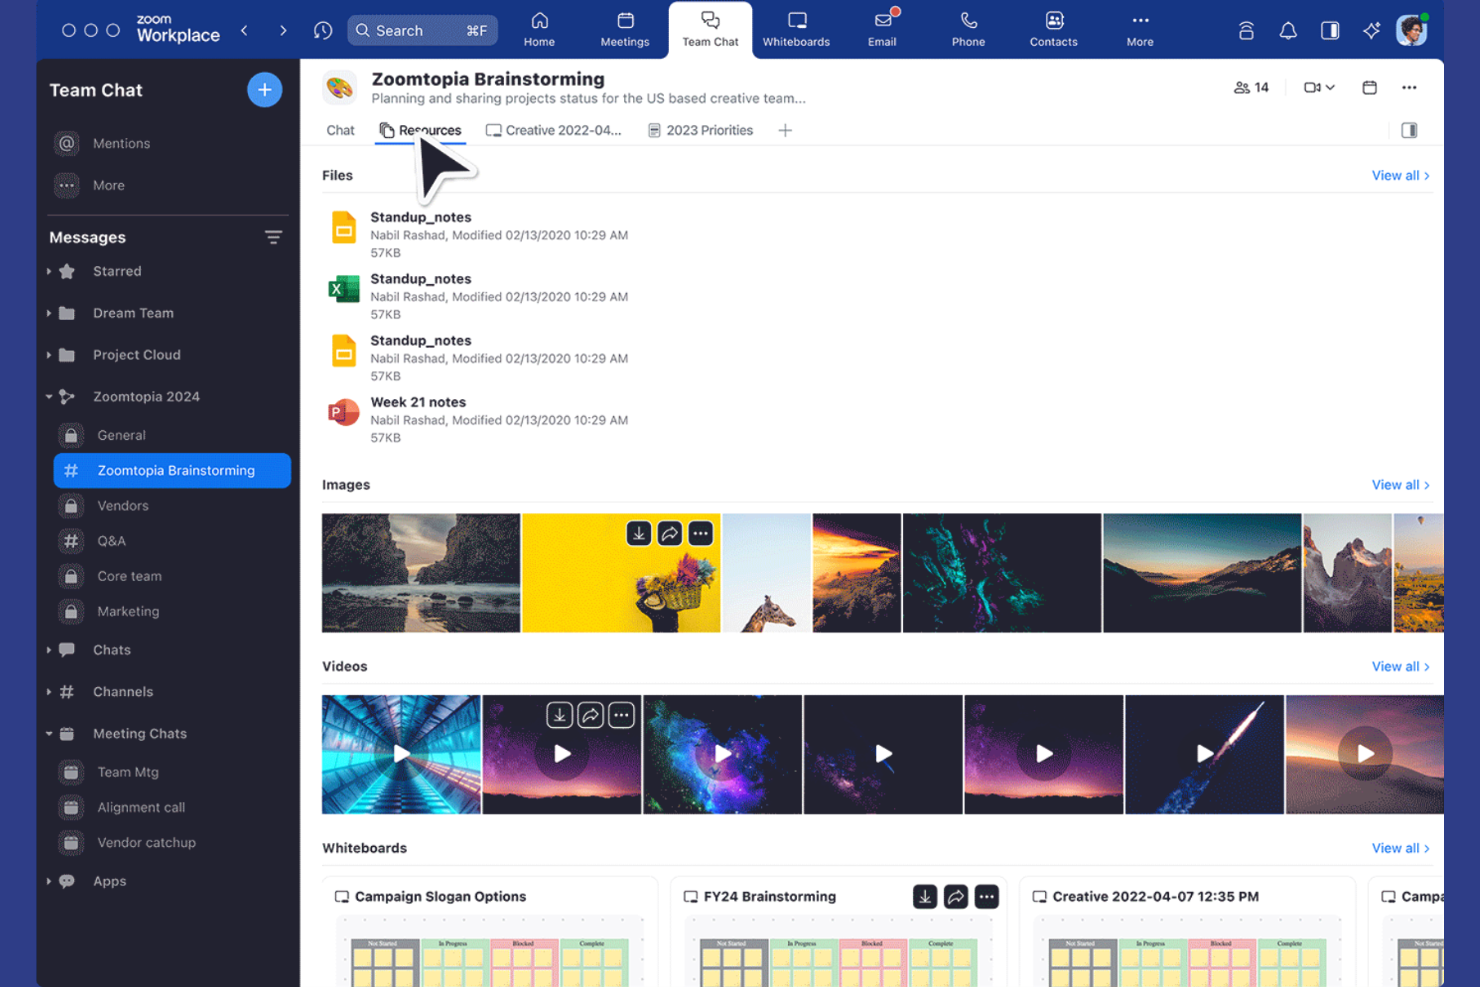
Task: Switch to the Chat tab
Action: 340,130
